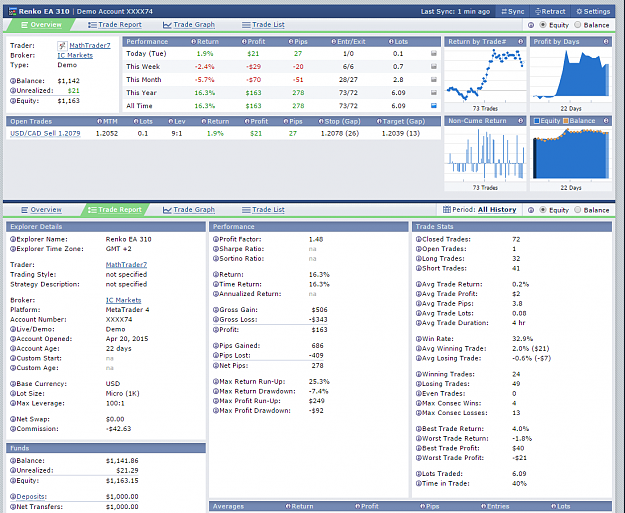Click the info icon beside MTM in Open Trades

click(x=99, y=121)
